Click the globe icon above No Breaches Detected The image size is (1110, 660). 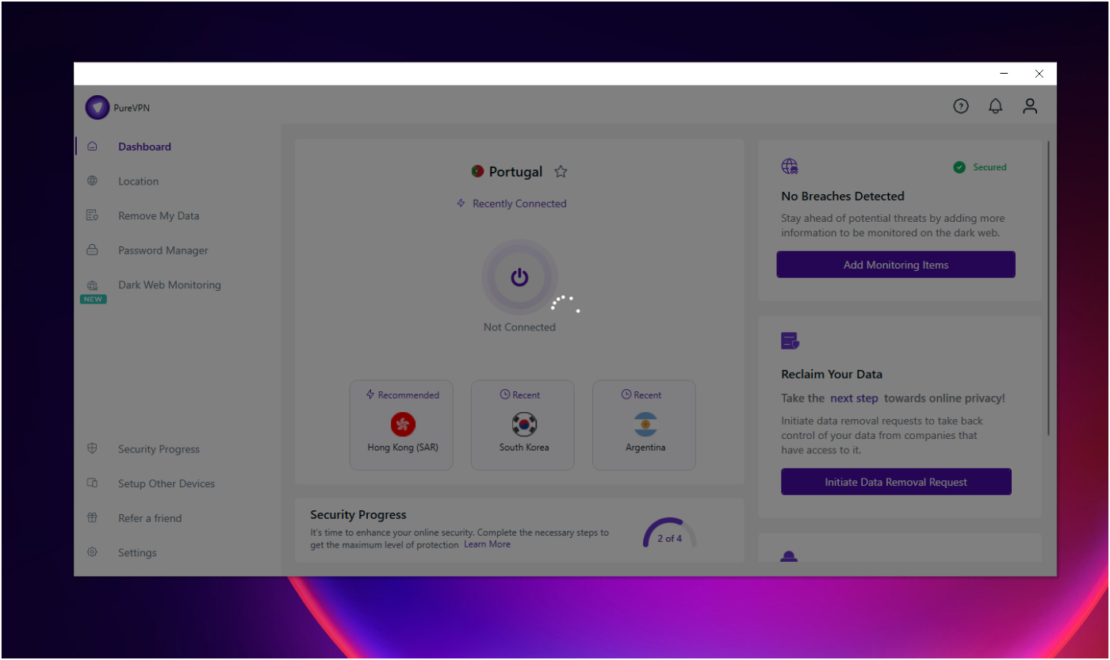pyautogui.click(x=789, y=167)
